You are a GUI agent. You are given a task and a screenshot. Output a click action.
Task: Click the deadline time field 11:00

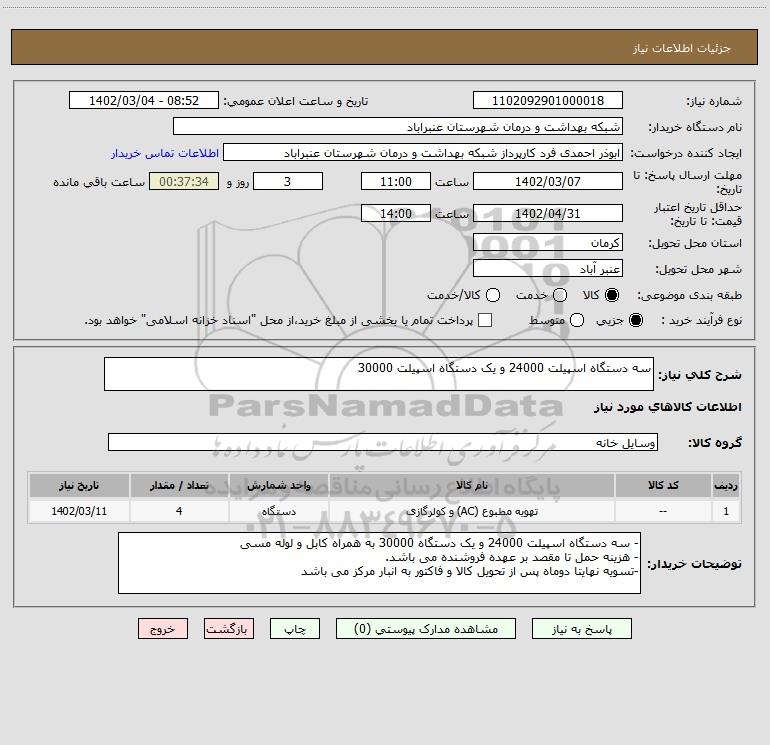pos(396,182)
